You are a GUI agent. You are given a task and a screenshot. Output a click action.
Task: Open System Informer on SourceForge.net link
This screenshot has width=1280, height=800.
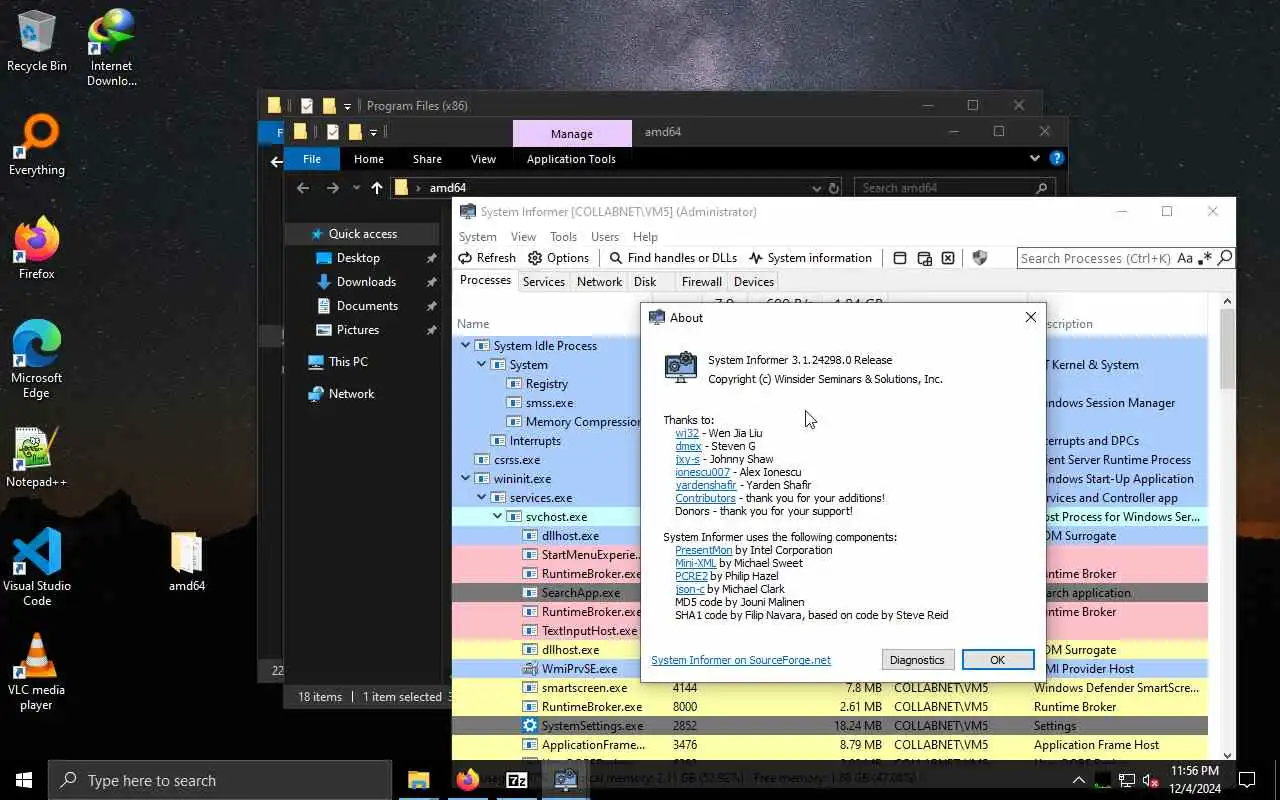(741, 660)
